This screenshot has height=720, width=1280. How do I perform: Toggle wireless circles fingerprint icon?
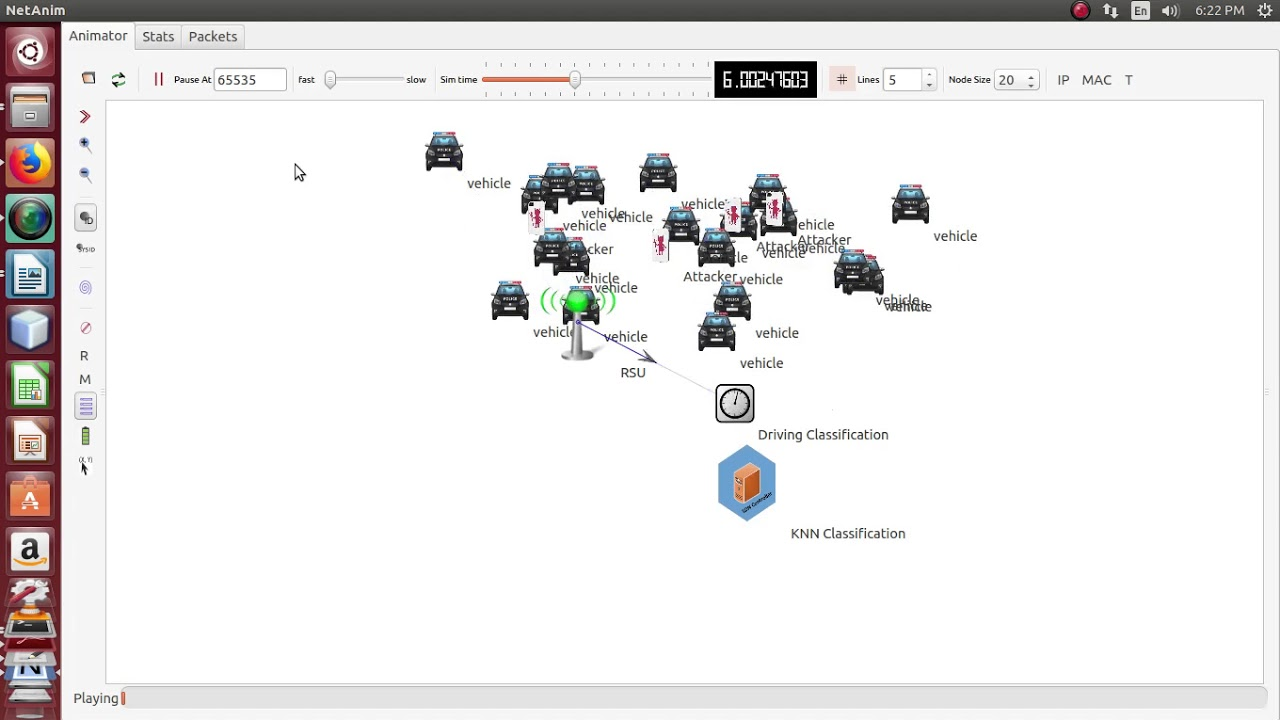85,288
